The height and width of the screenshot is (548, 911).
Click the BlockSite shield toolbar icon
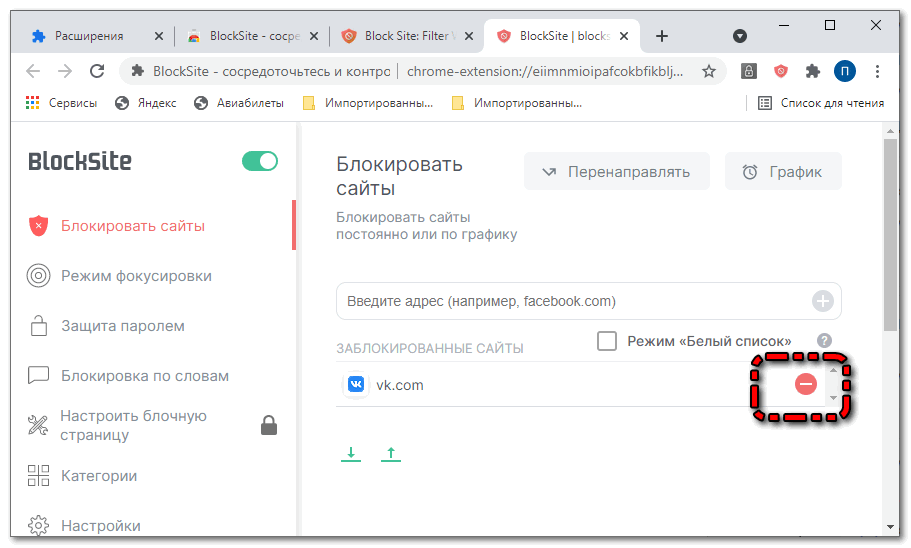point(780,71)
